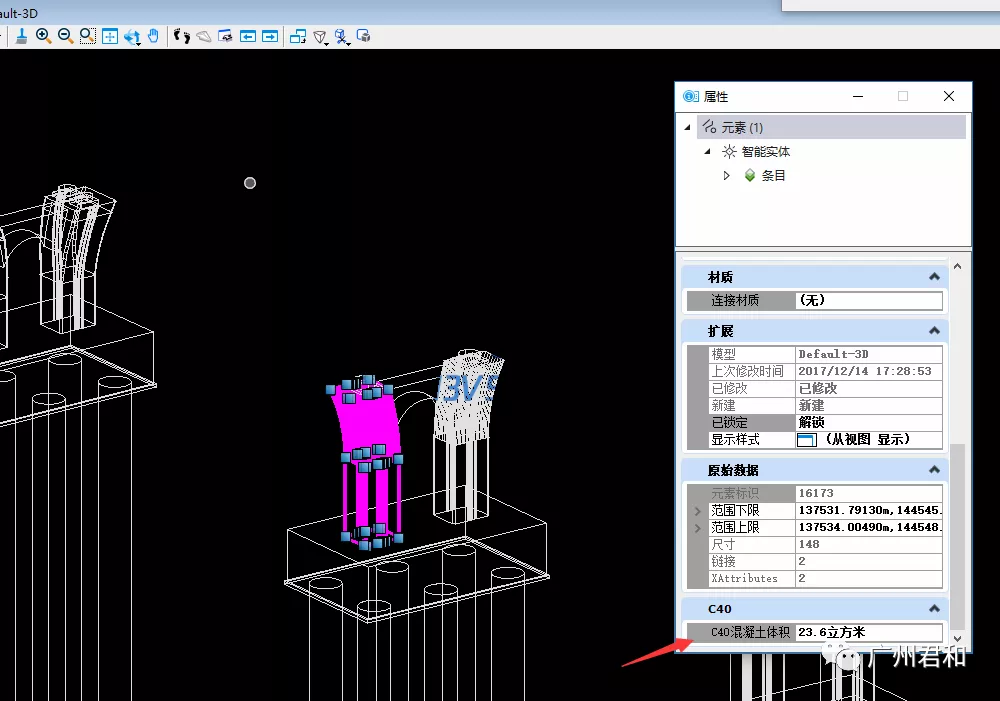Click the 已锁定 value 解锁 field
The width and height of the screenshot is (1000, 701).
[x=869, y=422]
